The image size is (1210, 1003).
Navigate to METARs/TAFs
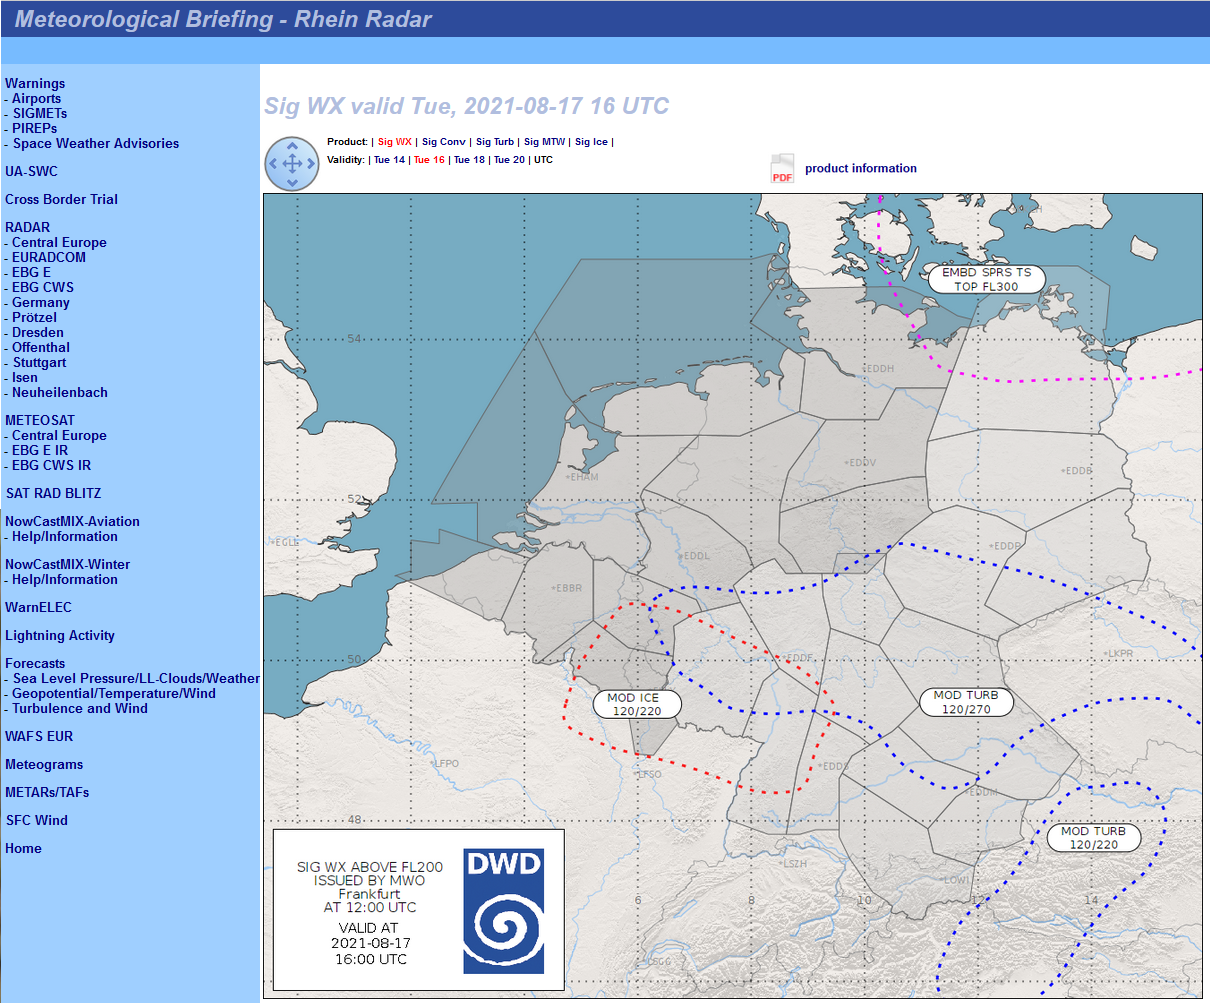click(x=47, y=793)
